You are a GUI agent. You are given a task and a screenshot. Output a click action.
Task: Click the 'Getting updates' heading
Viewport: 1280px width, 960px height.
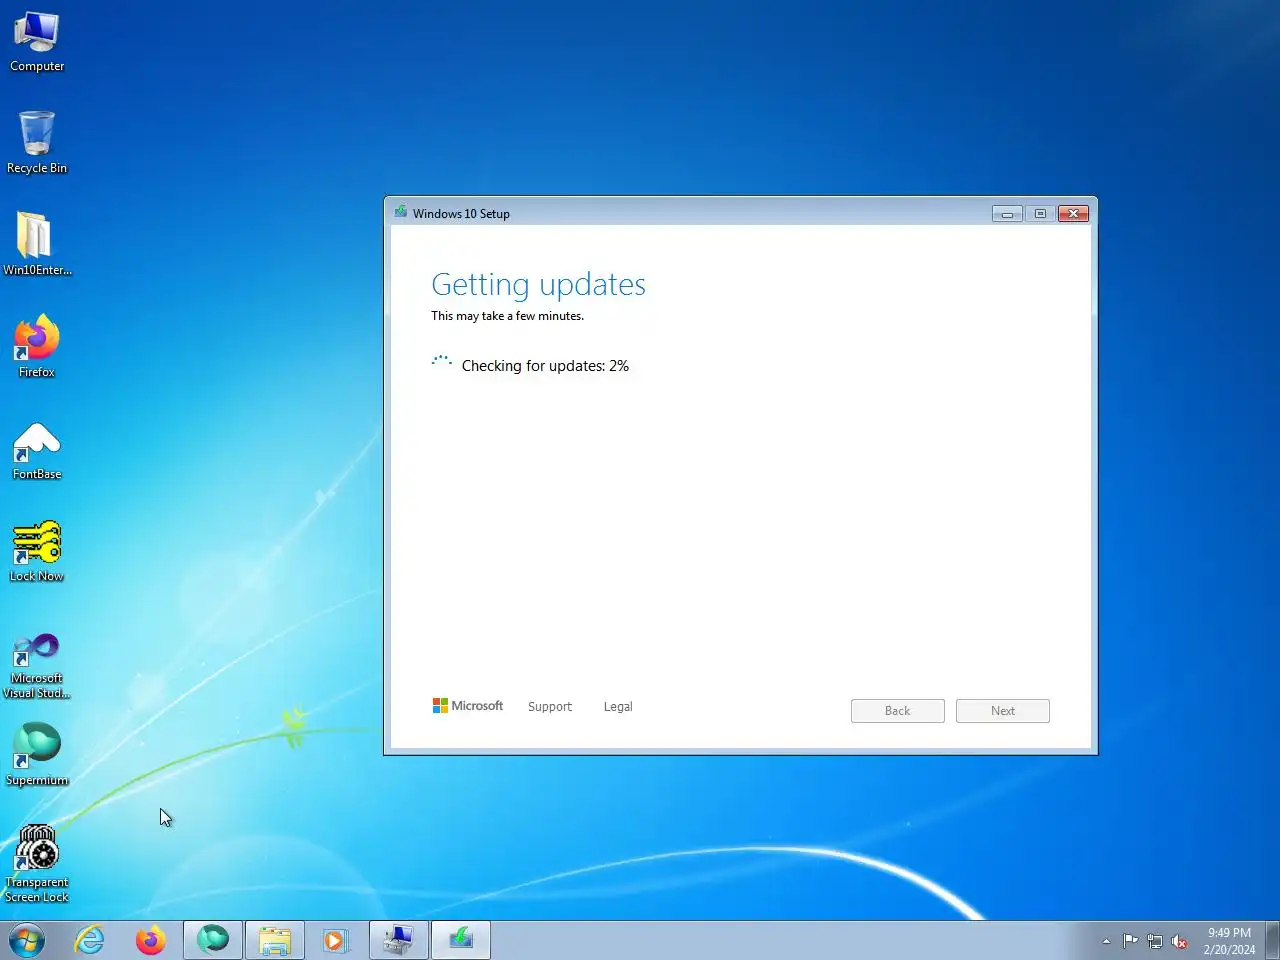(x=538, y=285)
